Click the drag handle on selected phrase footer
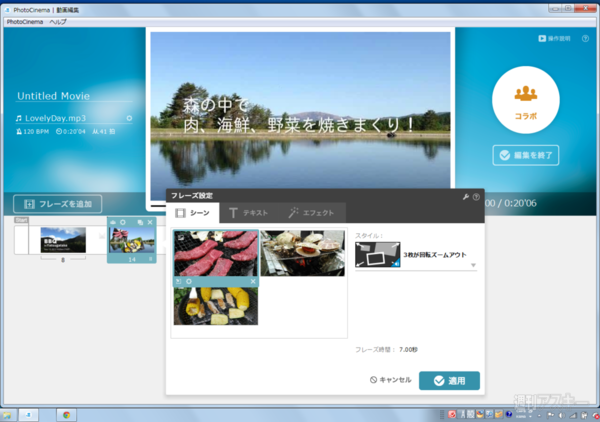 (x=150, y=259)
